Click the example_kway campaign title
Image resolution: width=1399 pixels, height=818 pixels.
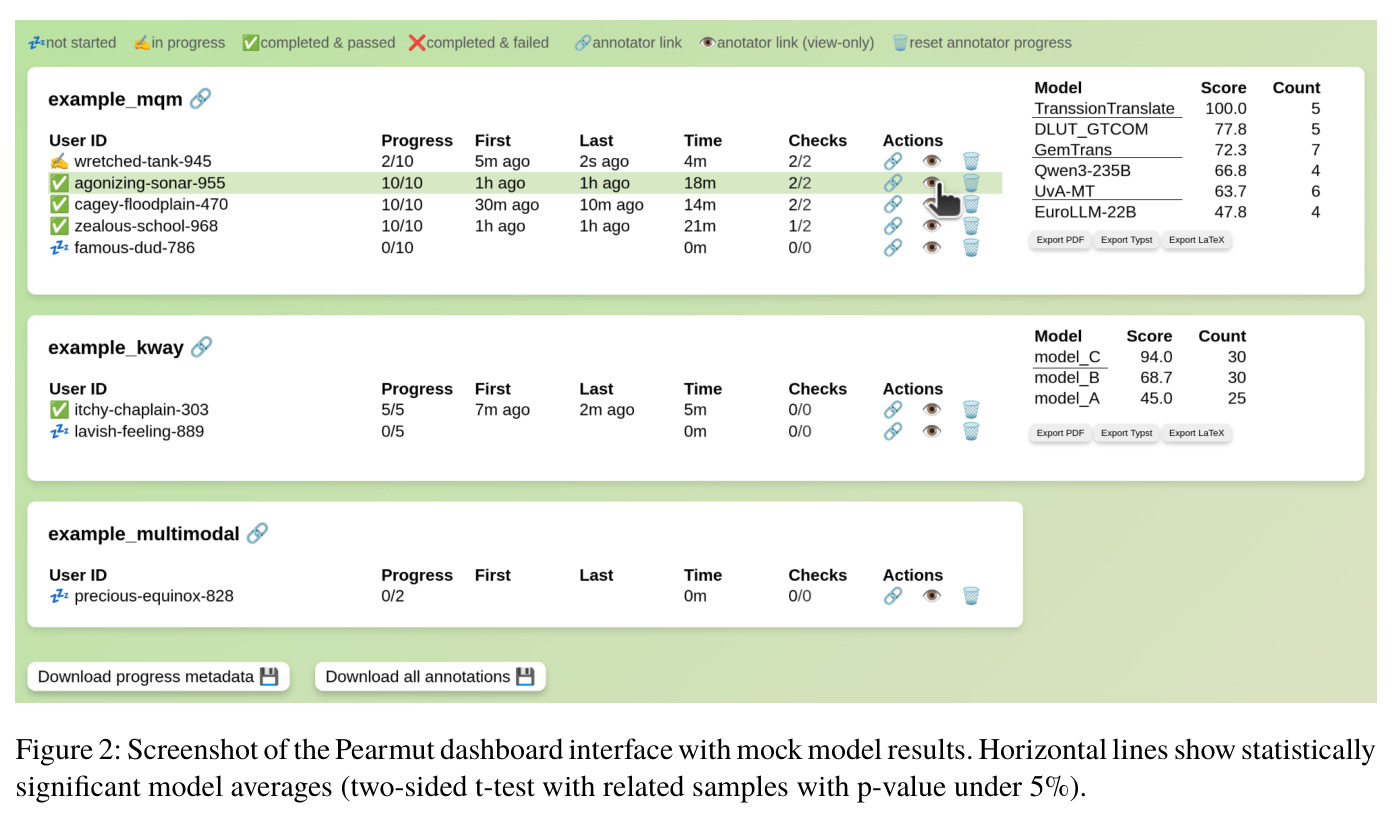116,348
